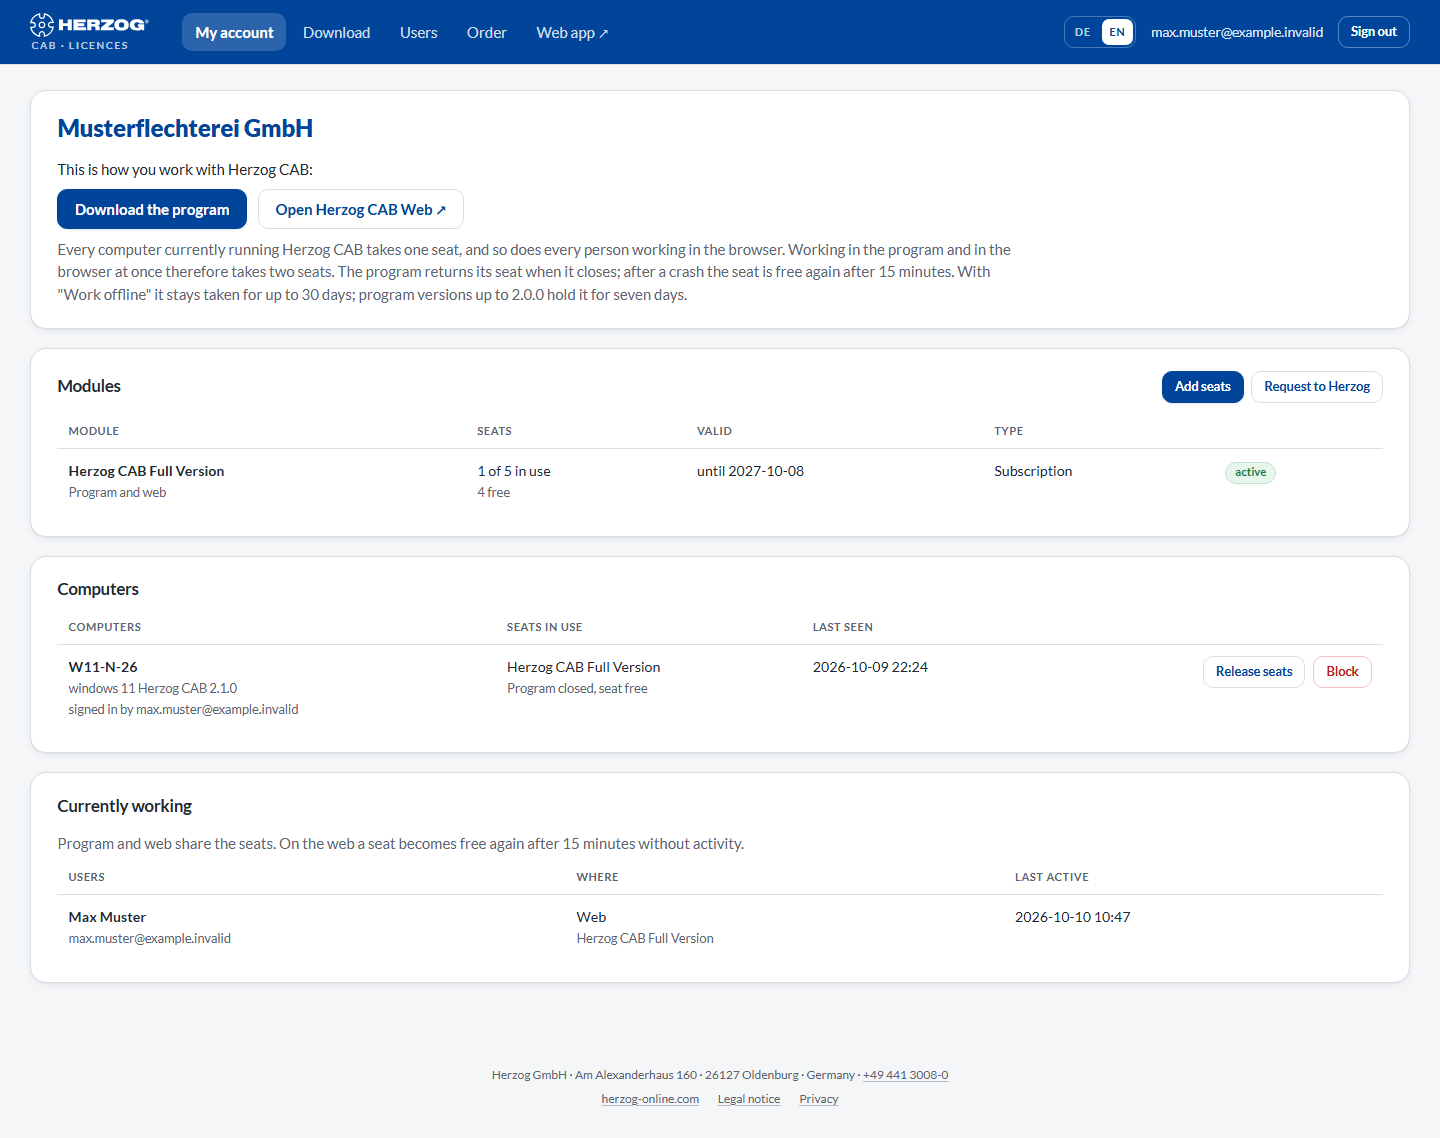Click the Subscription type cell

pyautogui.click(x=1033, y=471)
